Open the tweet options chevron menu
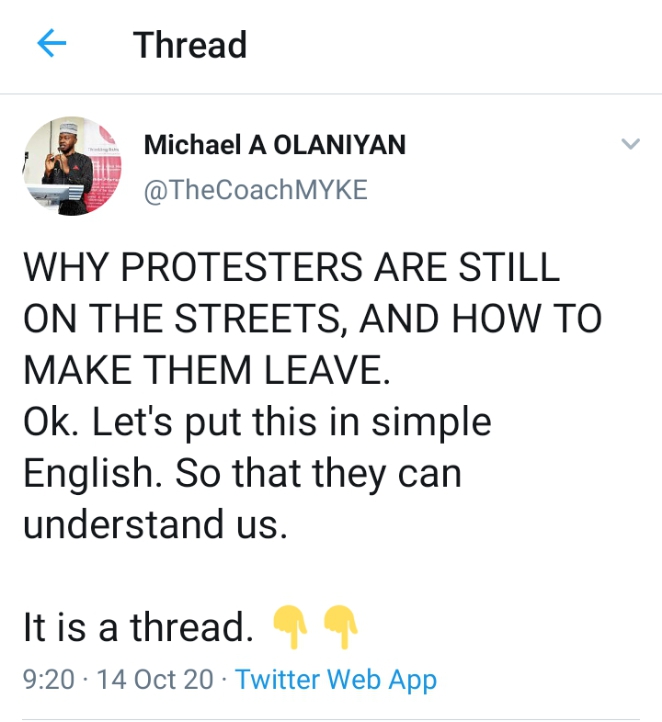This screenshot has width=662, height=722. (x=629, y=145)
